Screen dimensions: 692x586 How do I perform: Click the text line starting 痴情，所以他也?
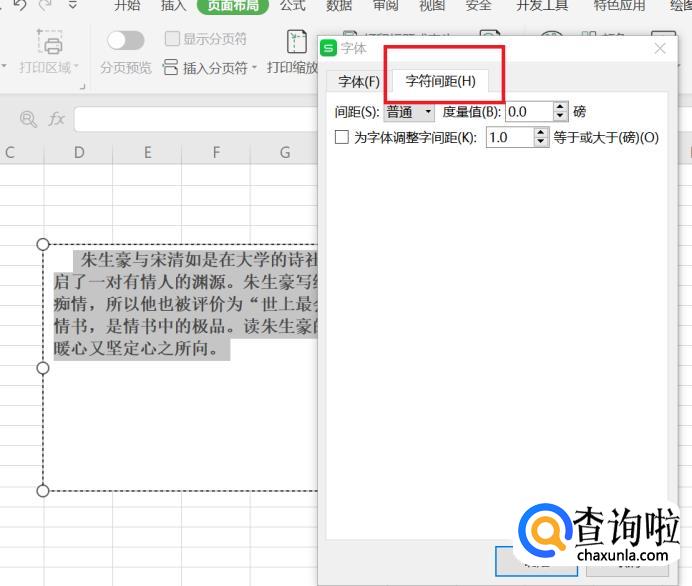[x=186, y=304]
